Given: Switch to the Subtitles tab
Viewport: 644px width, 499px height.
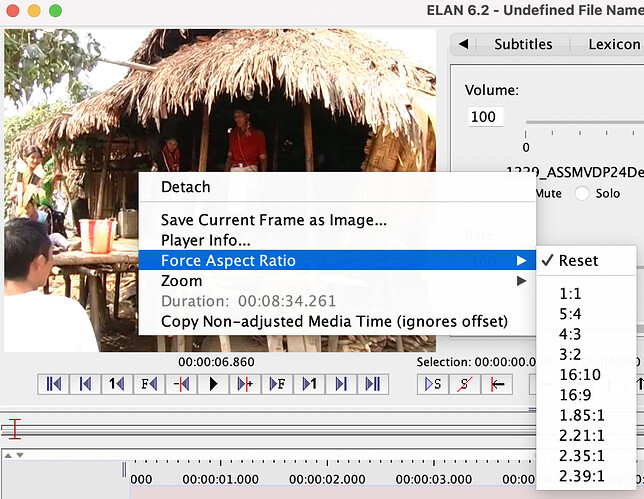Looking at the screenshot, I should (522, 44).
